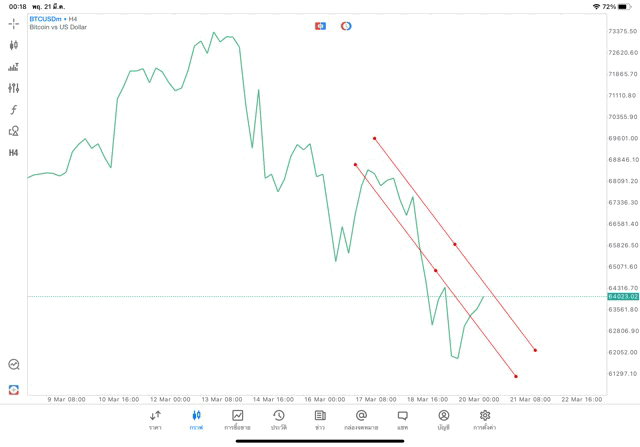This screenshot has width=640, height=447.
Task: Open the objects and shapes tool
Action: coord(14,131)
